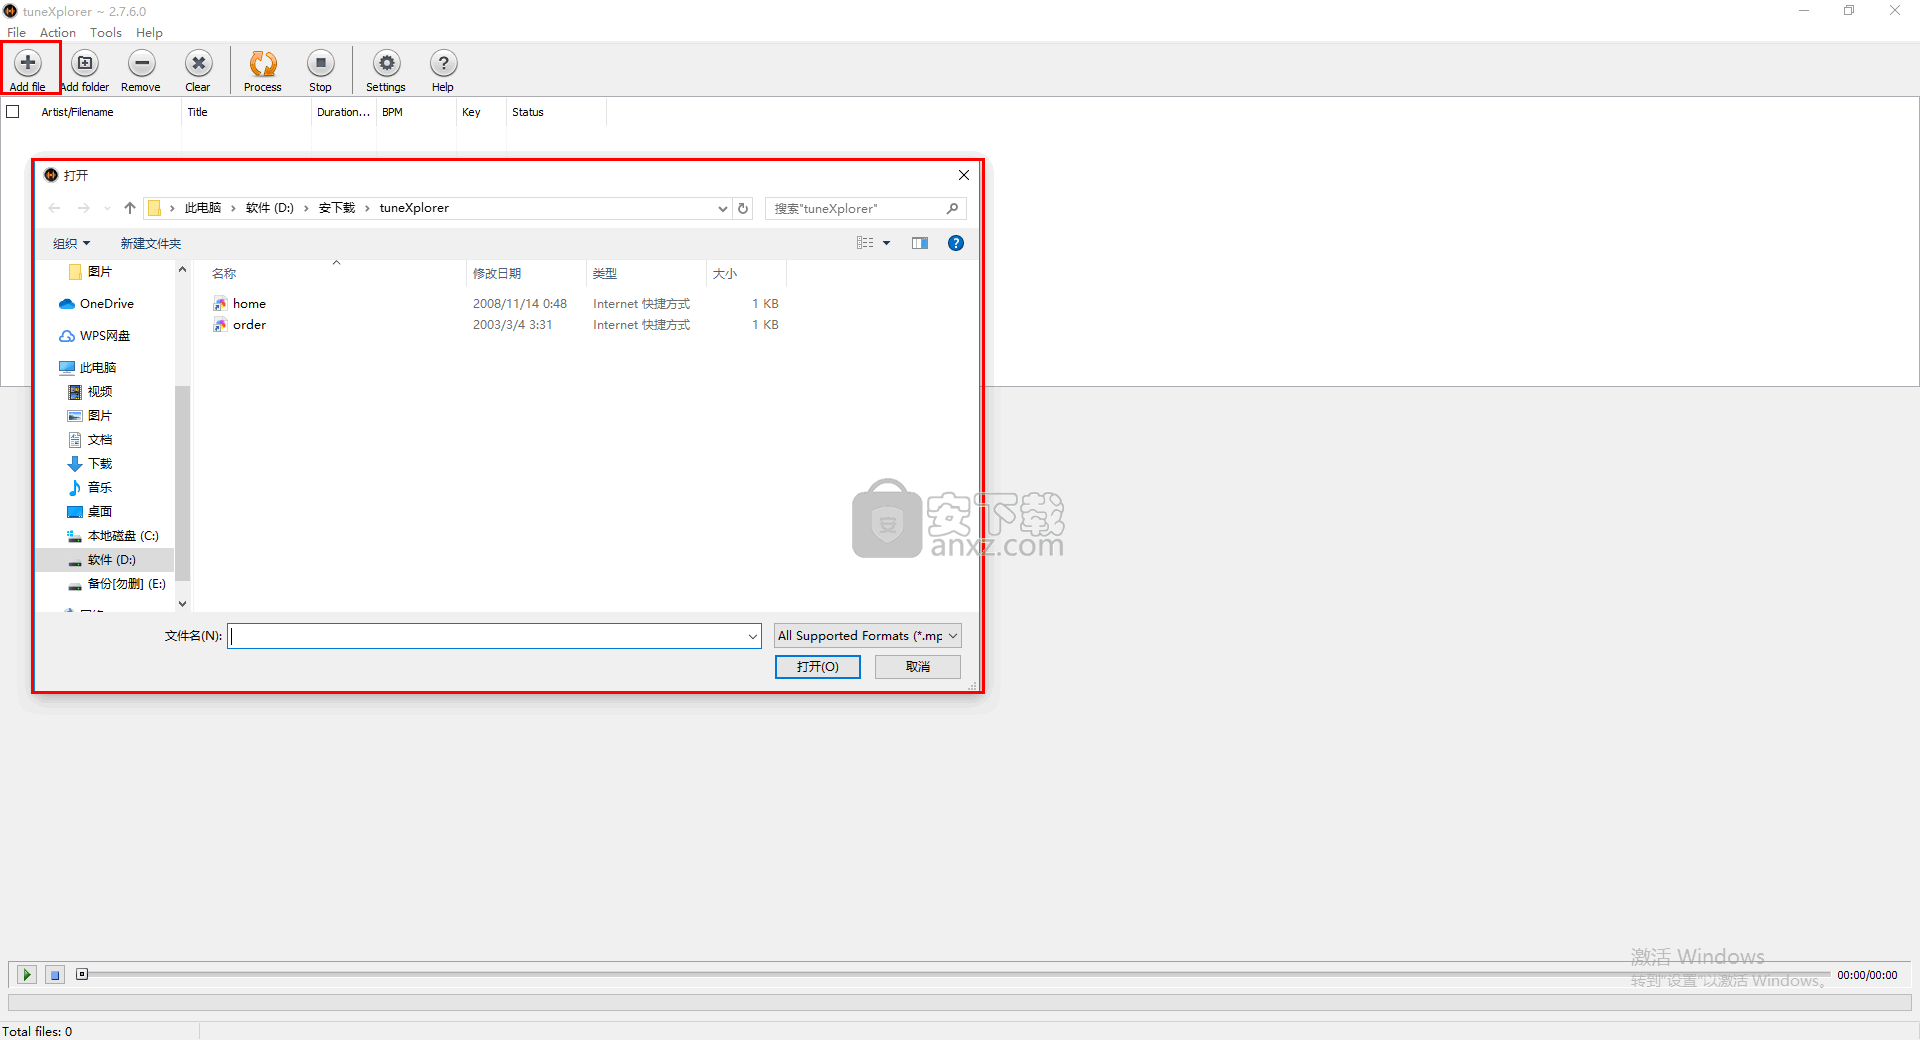Open the Help menu
Screen dimensions: 1920x1040
pyautogui.click(x=149, y=32)
